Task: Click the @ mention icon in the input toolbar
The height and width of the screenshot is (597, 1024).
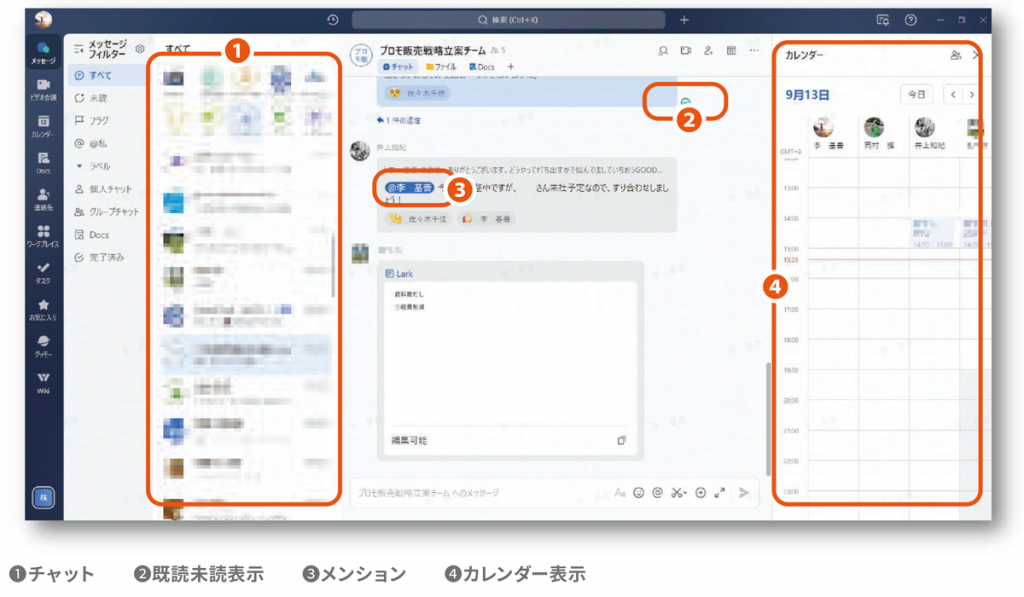Action: click(657, 493)
